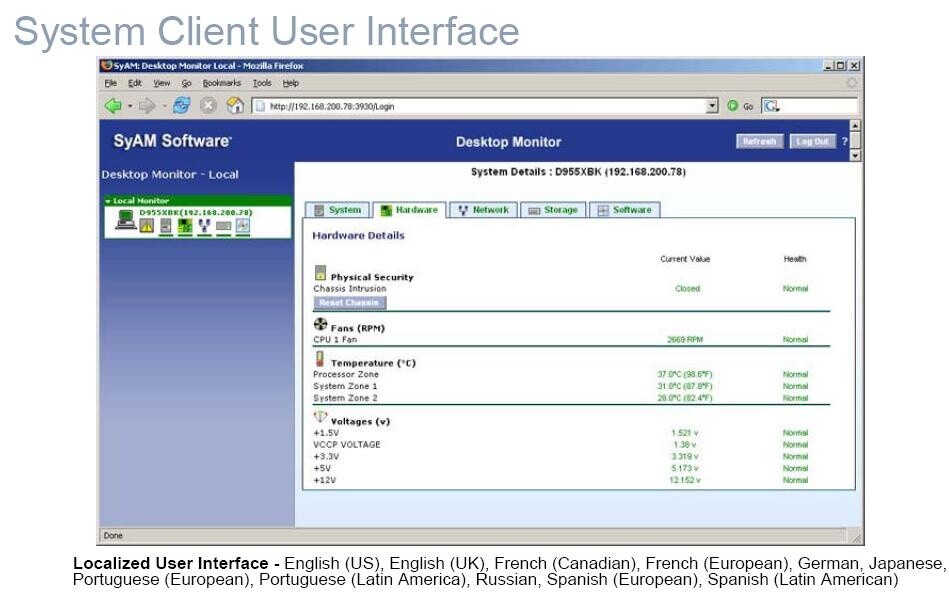Screen dimensions: 949x592
Task: Open the network icon in sidebar
Action: 204,226
